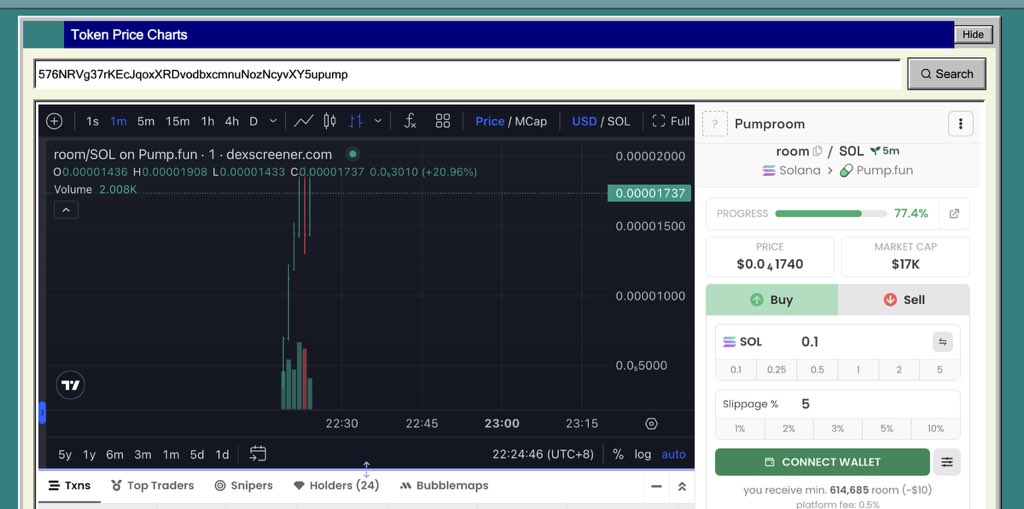This screenshot has width=1024, height=509.
Task: Select the 1s timeframe
Action: click(x=93, y=121)
